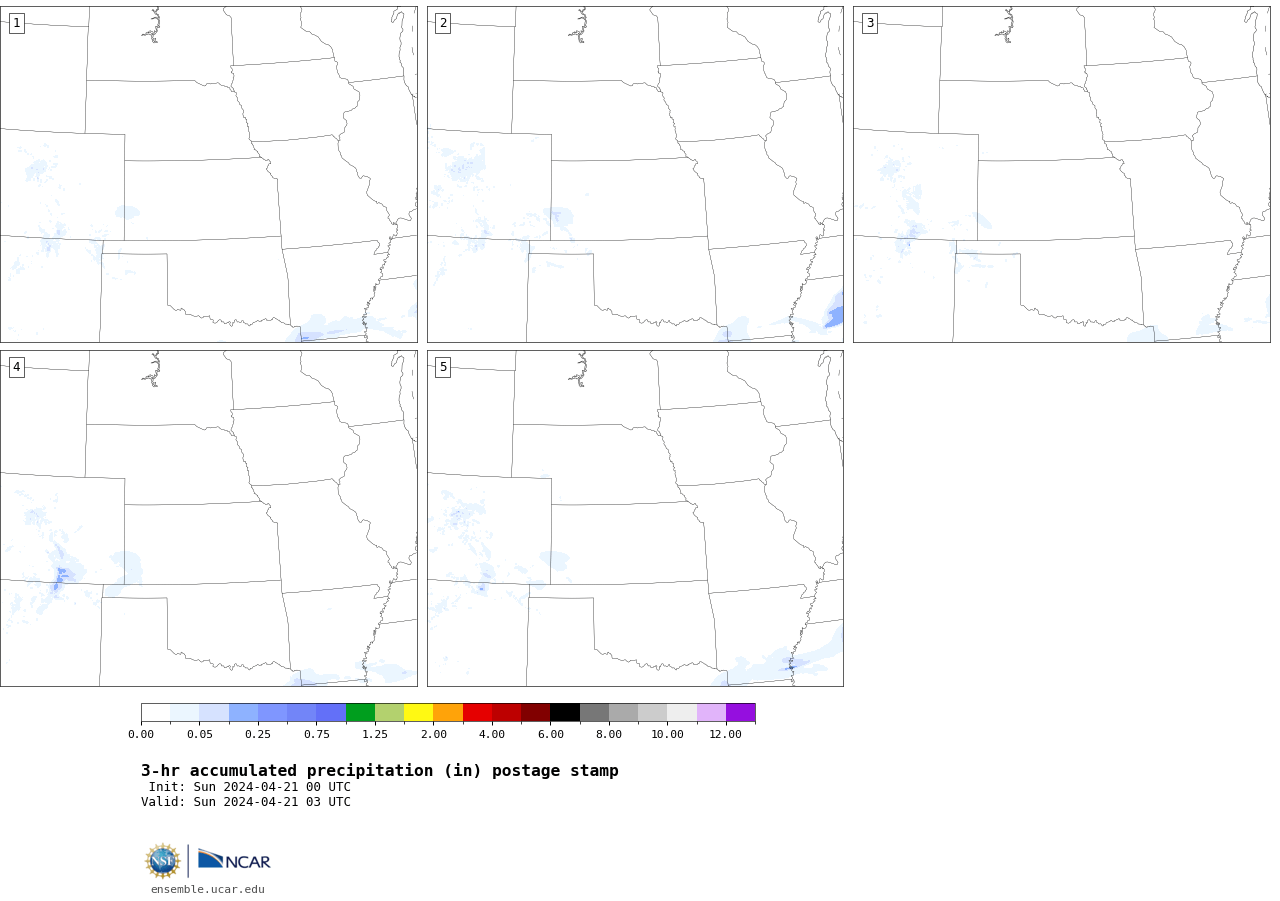Click the "2.00" colorbar tick label

[x=434, y=734]
